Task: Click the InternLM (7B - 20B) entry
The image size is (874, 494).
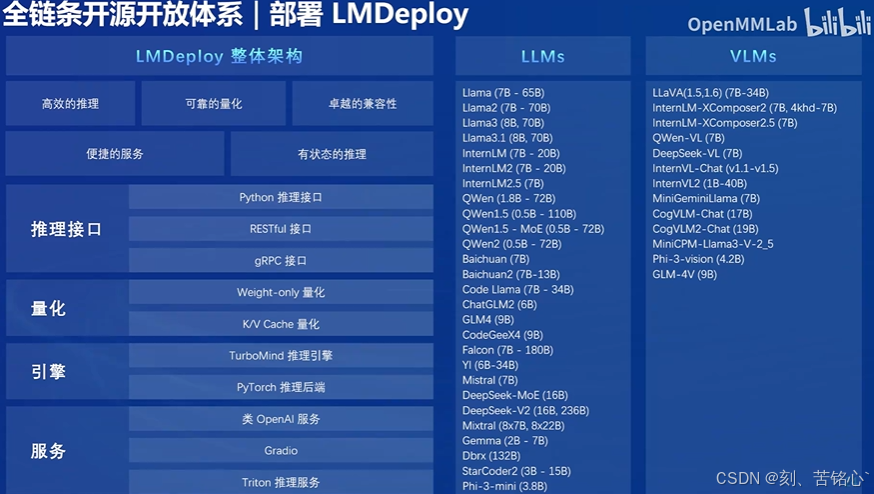Action: pos(511,153)
